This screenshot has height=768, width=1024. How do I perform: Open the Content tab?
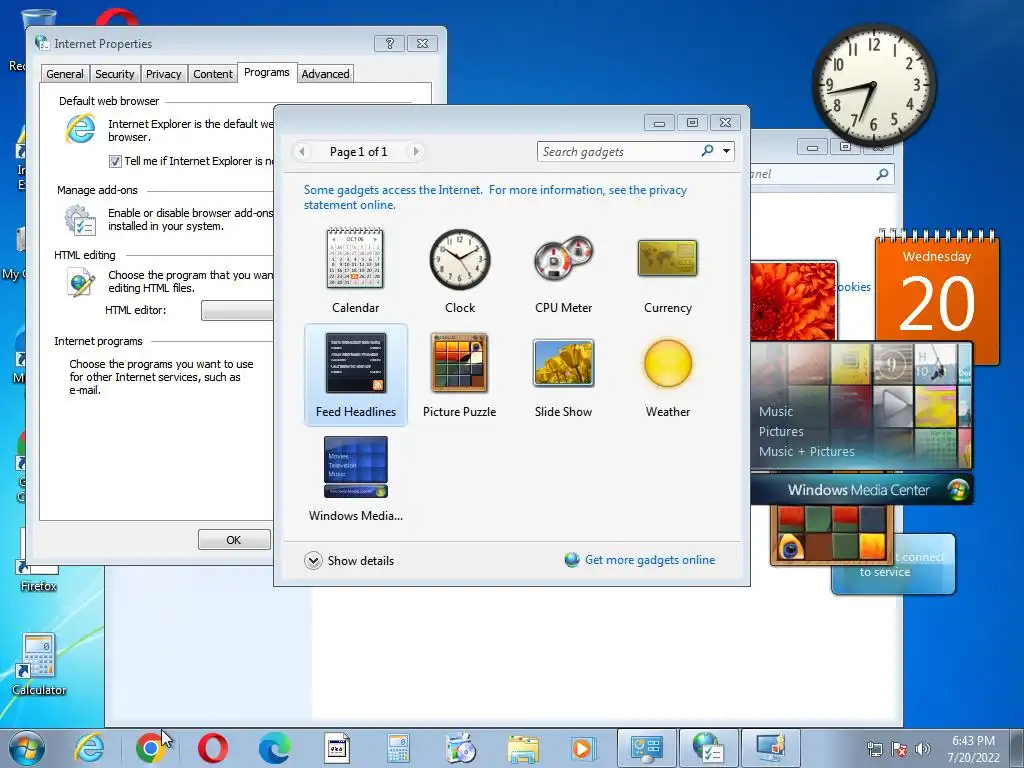coord(212,74)
